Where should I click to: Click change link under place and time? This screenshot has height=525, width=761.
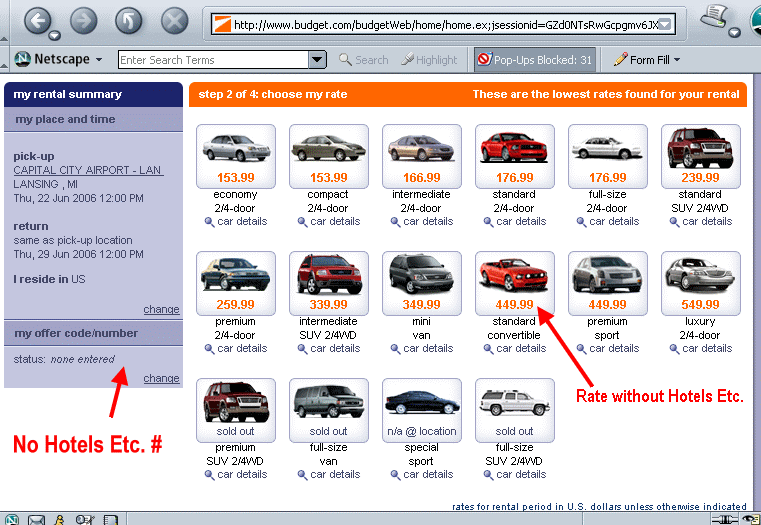161,309
